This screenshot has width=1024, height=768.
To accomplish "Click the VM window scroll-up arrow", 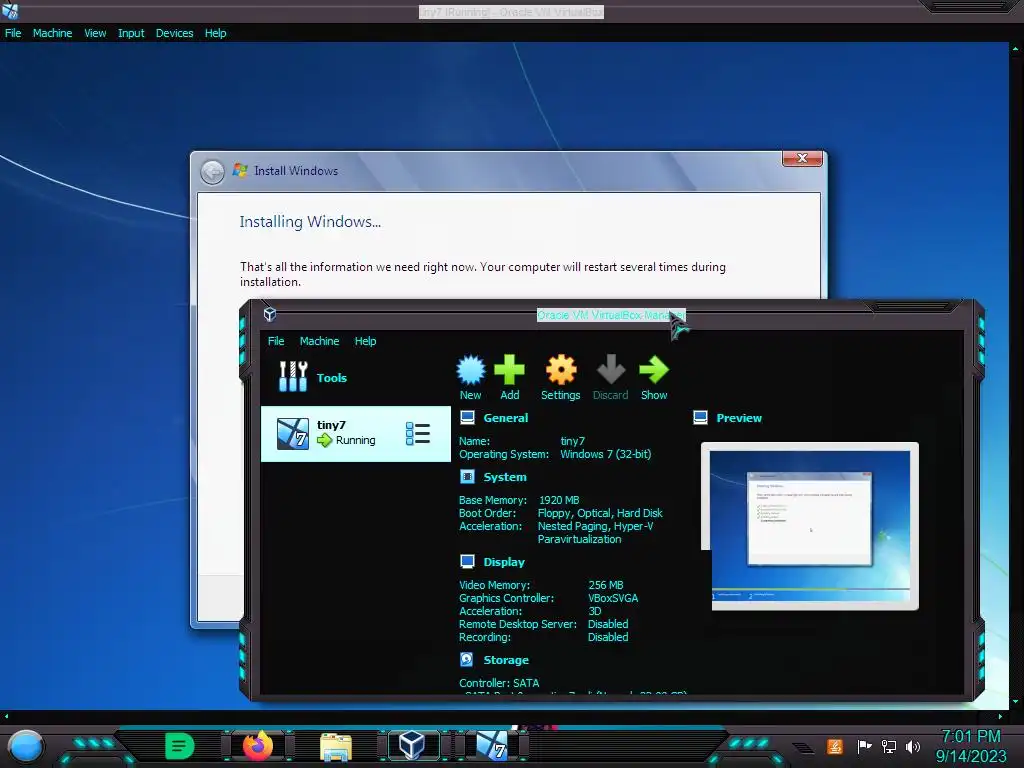I will pos(1015,48).
